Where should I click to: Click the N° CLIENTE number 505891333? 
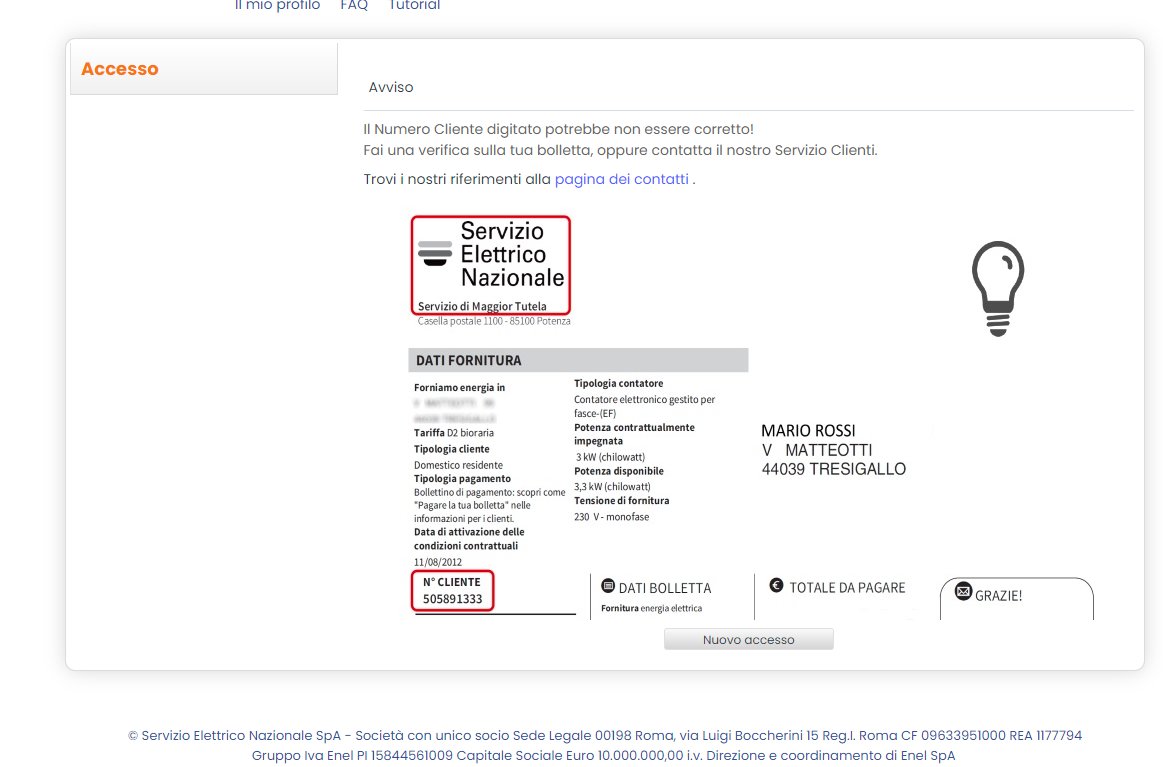pyautogui.click(x=452, y=599)
